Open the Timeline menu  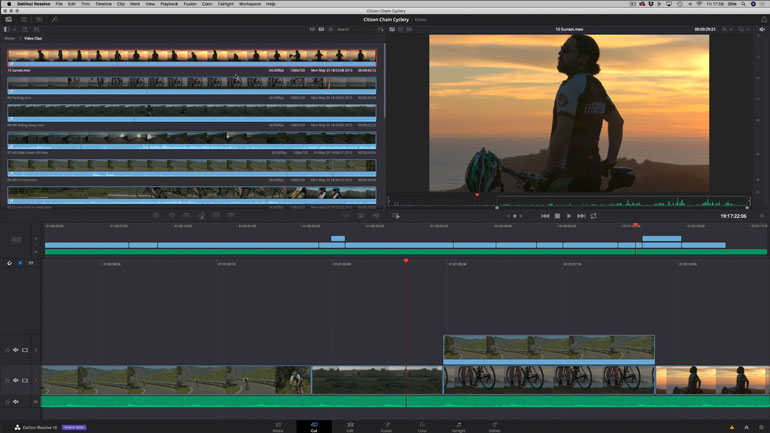[x=103, y=4]
